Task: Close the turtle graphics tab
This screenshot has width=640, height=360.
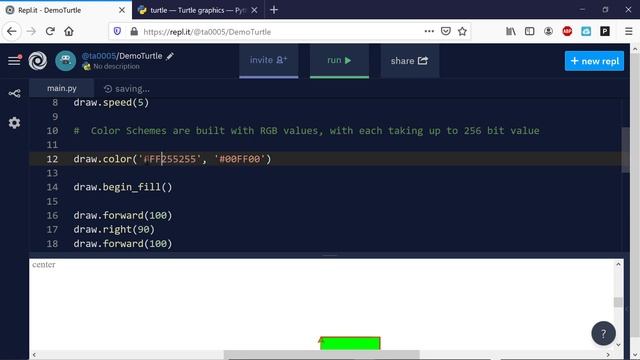Action: pos(254,10)
